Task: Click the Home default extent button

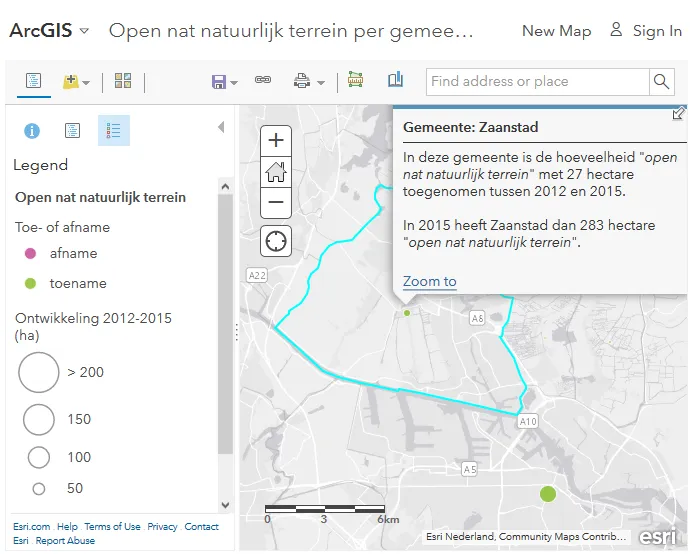Action: coord(276,172)
